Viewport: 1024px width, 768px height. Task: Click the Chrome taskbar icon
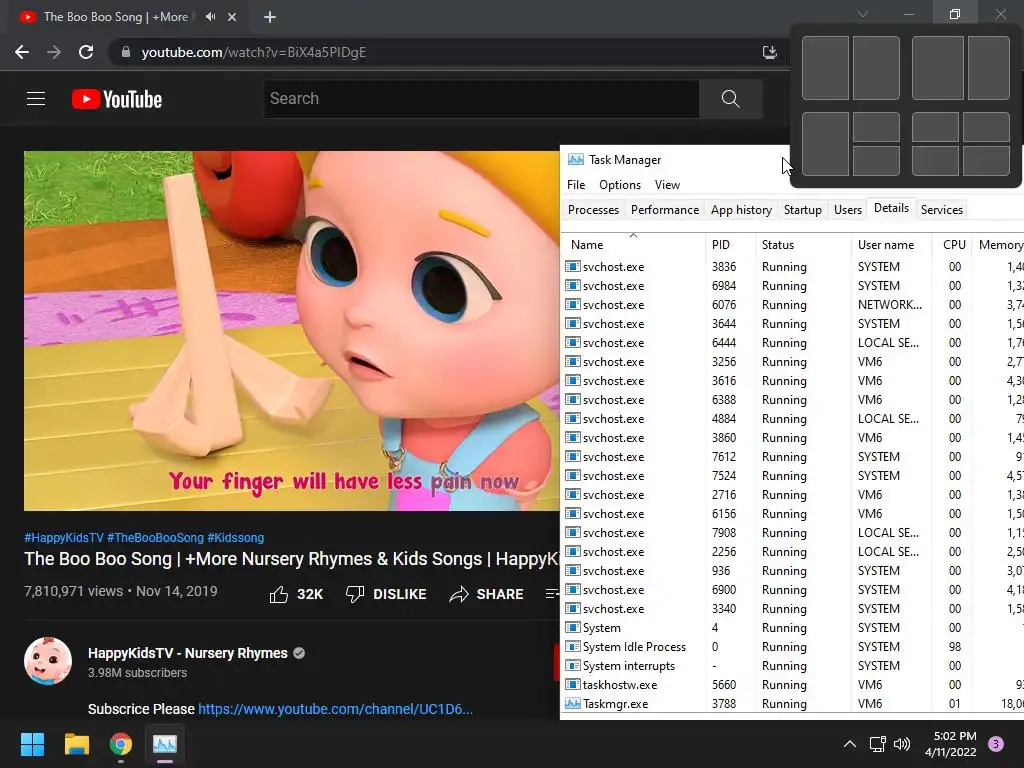coord(121,744)
